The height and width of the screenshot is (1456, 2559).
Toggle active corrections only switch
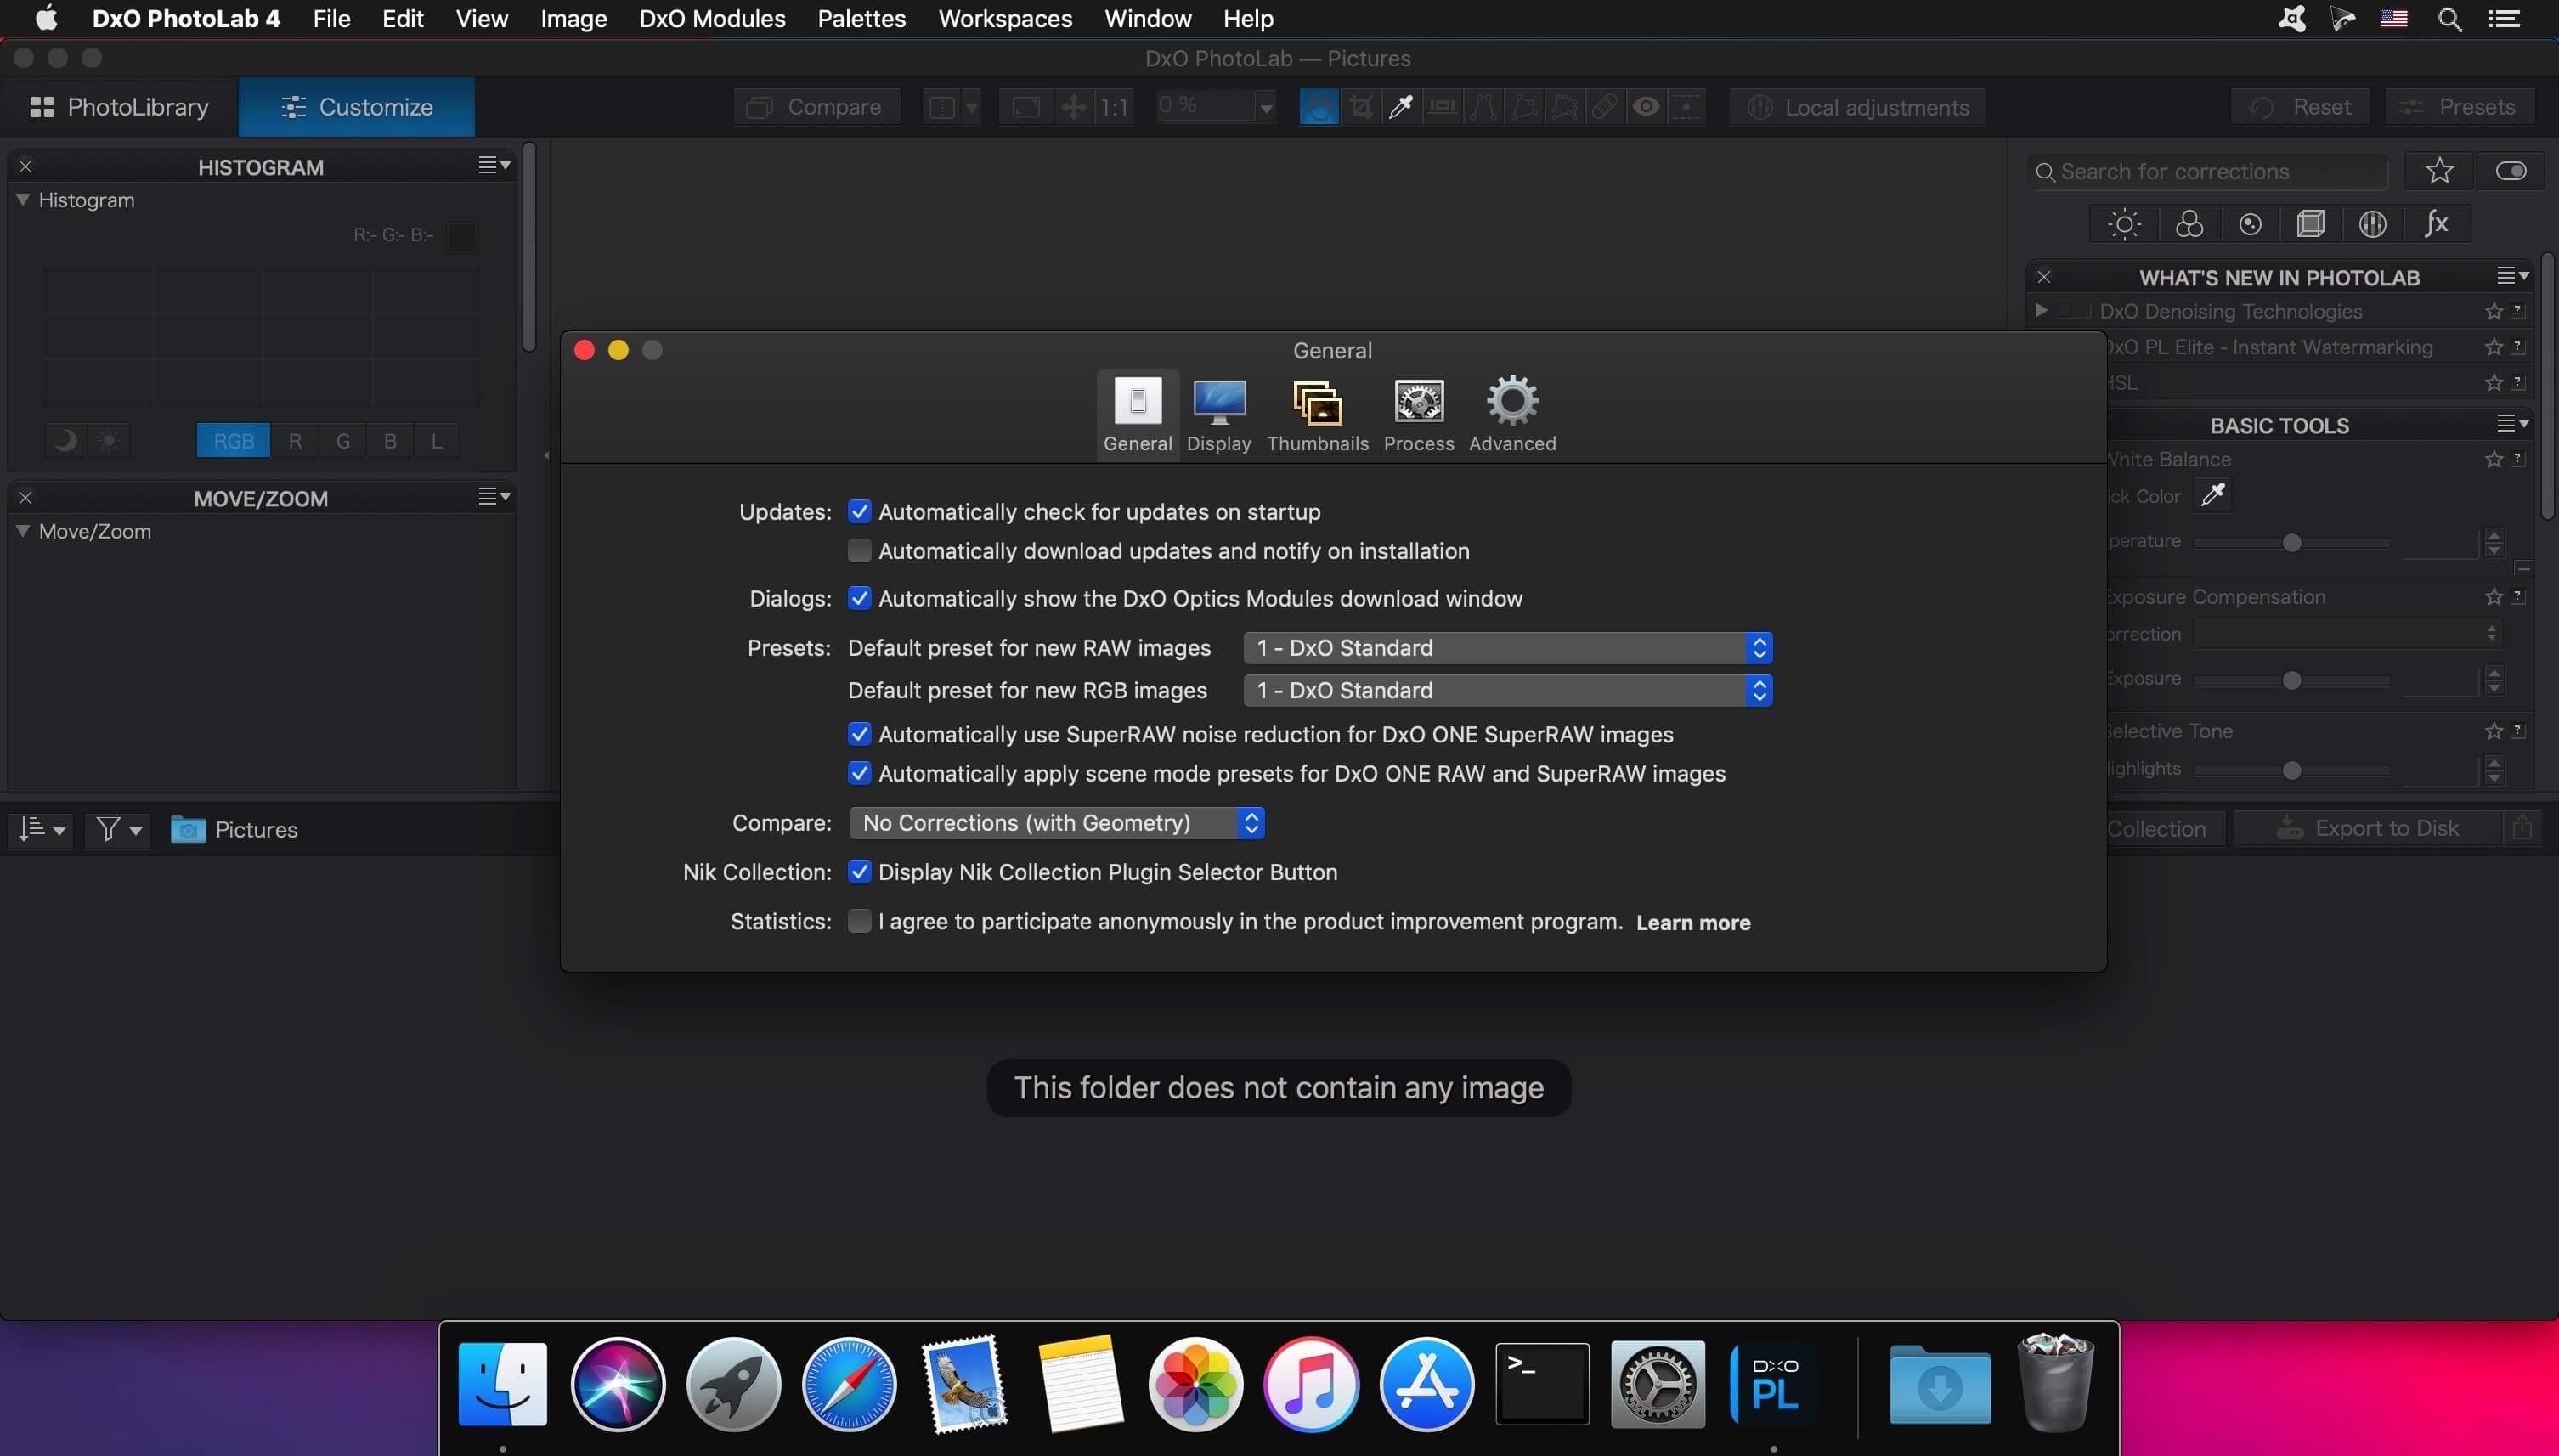click(x=2511, y=171)
